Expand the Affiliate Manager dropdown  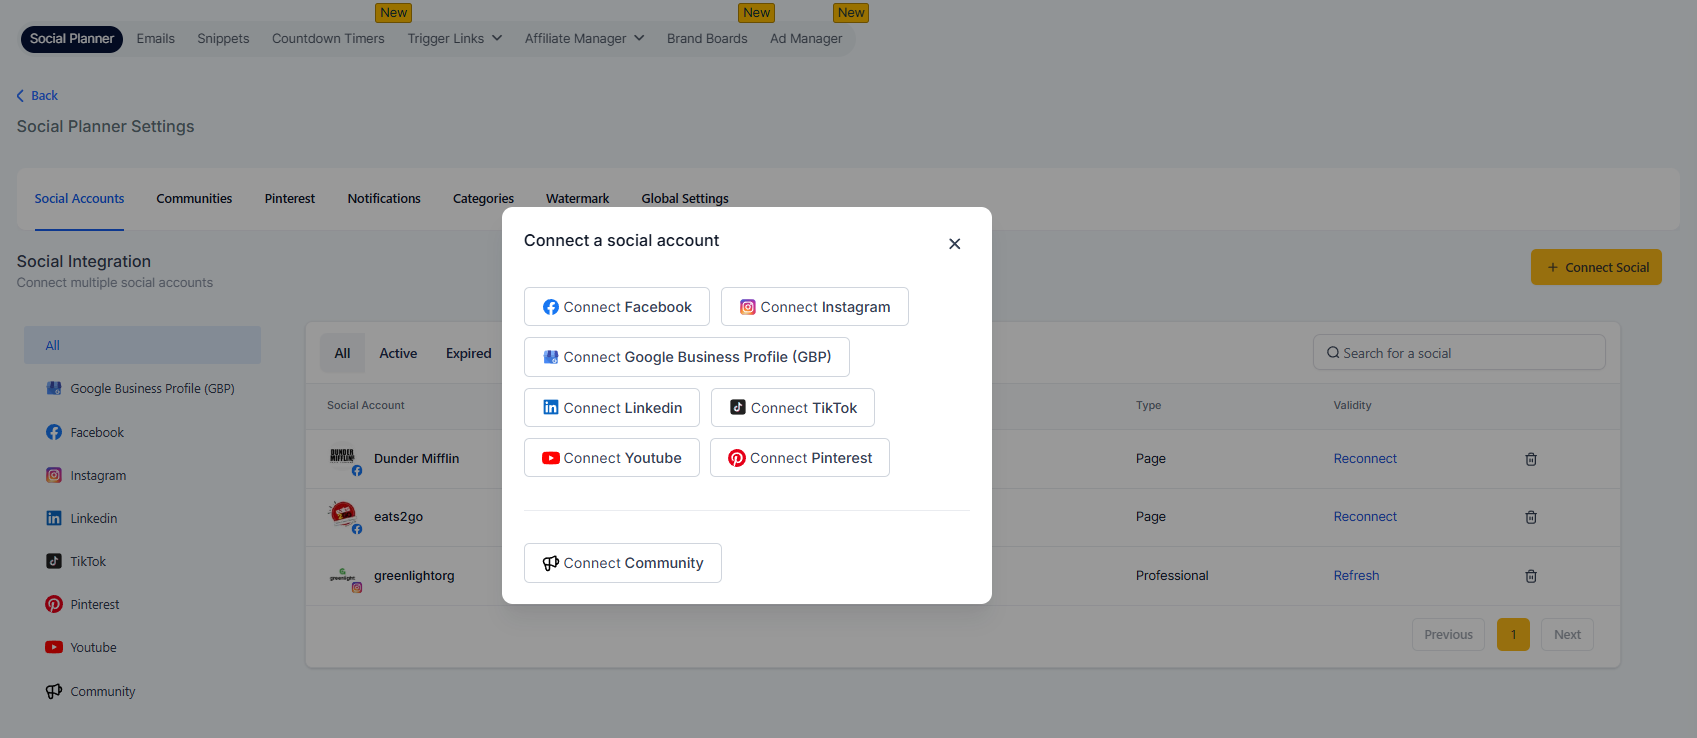coord(585,39)
